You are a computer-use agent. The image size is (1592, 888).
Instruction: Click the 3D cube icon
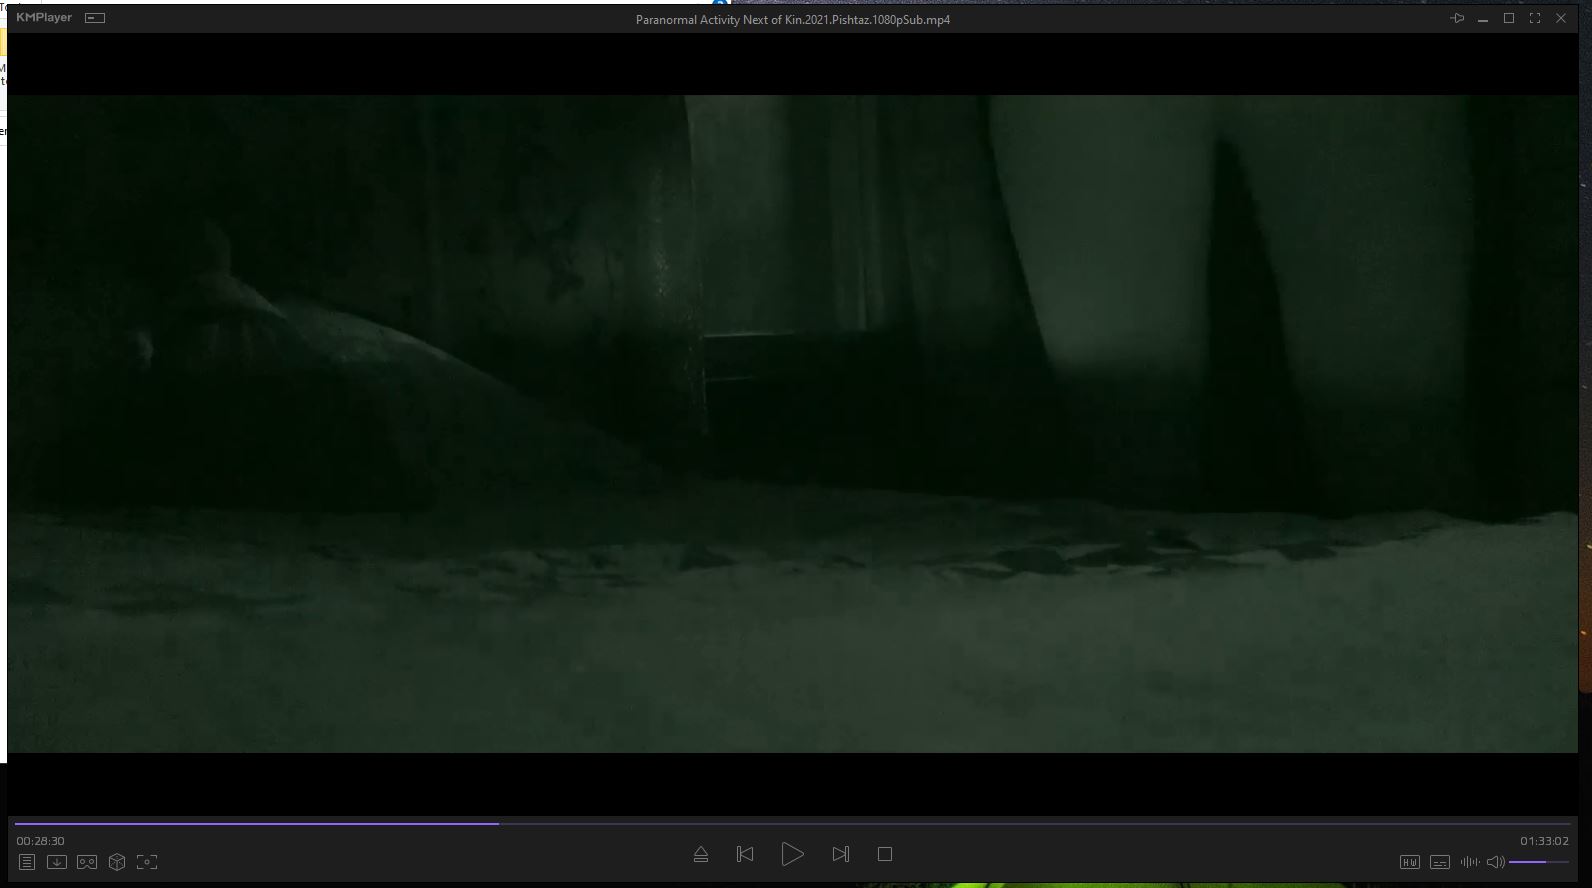point(117,862)
